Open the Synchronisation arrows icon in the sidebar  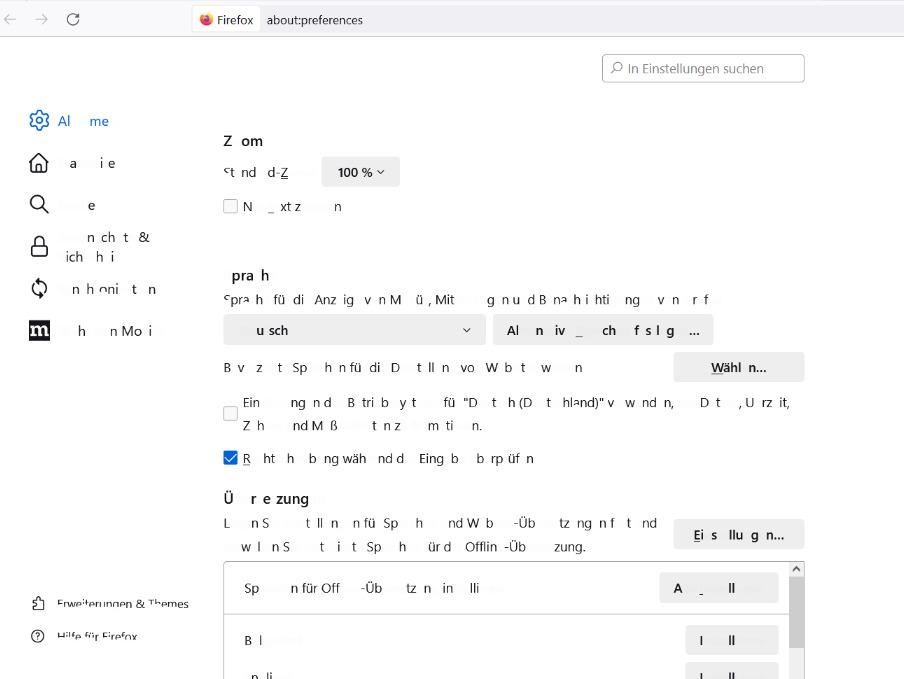point(39,288)
